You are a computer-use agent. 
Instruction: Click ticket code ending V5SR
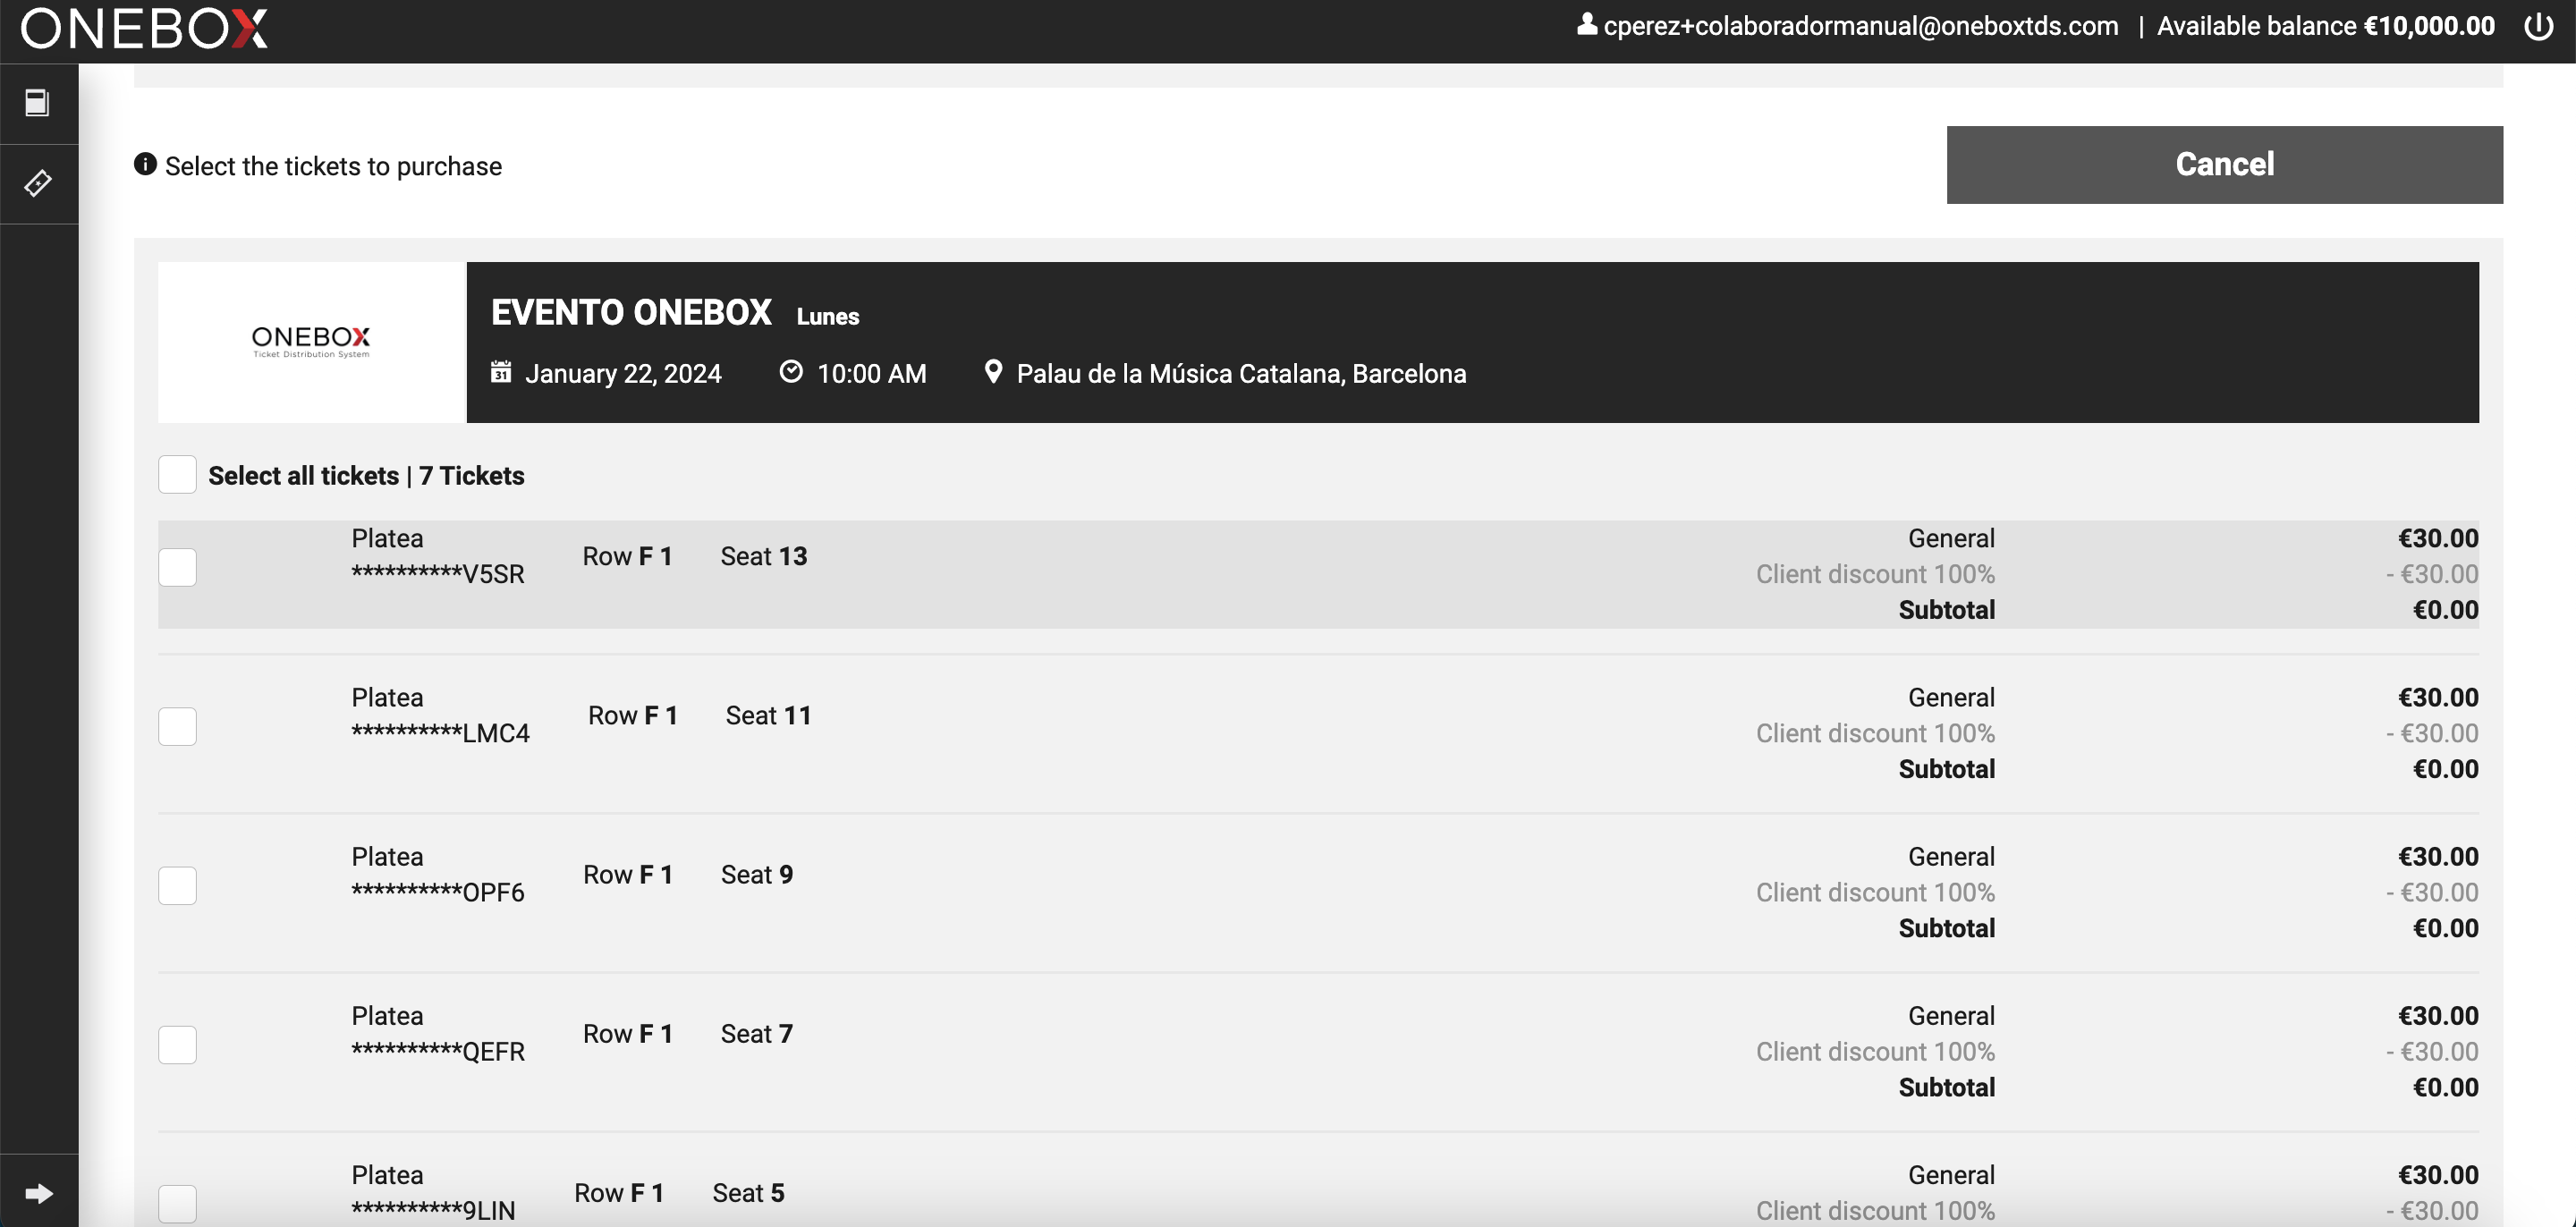click(x=437, y=574)
